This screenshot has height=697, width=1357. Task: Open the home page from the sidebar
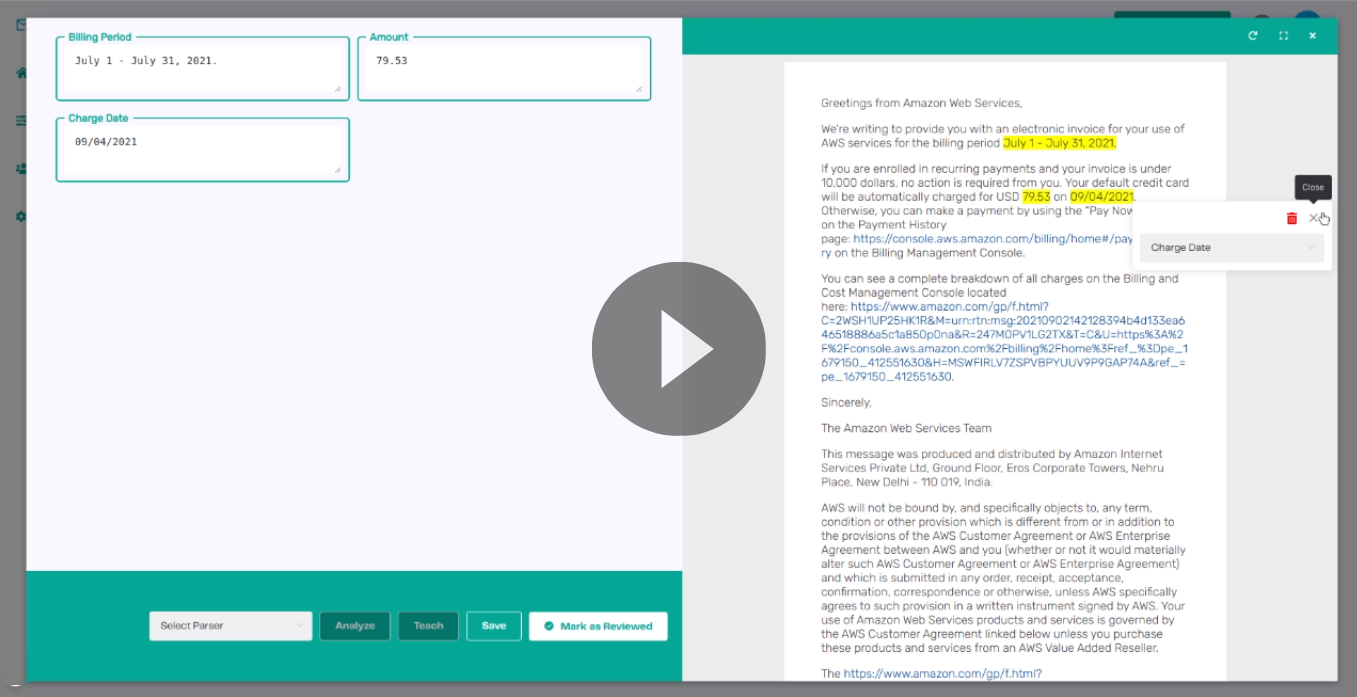click(x=21, y=73)
